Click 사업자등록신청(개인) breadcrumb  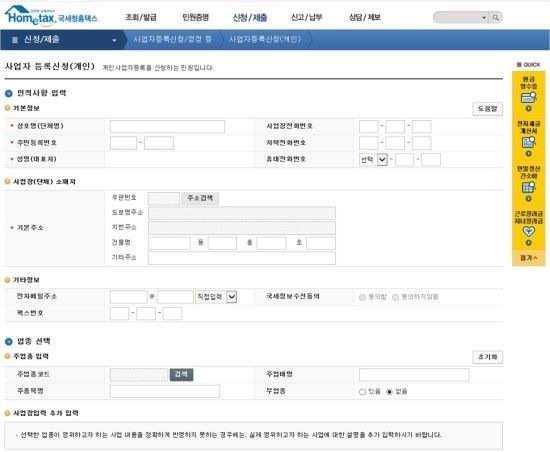coord(265,39)
